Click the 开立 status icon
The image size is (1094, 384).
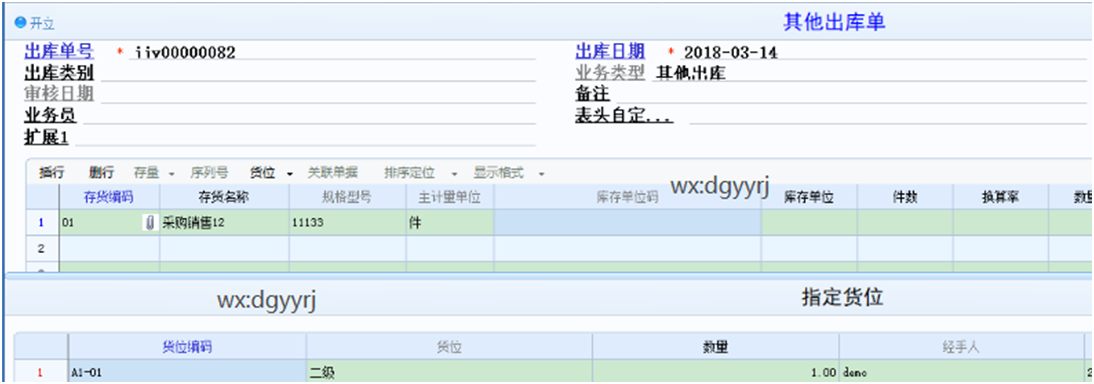pos(20,23)
